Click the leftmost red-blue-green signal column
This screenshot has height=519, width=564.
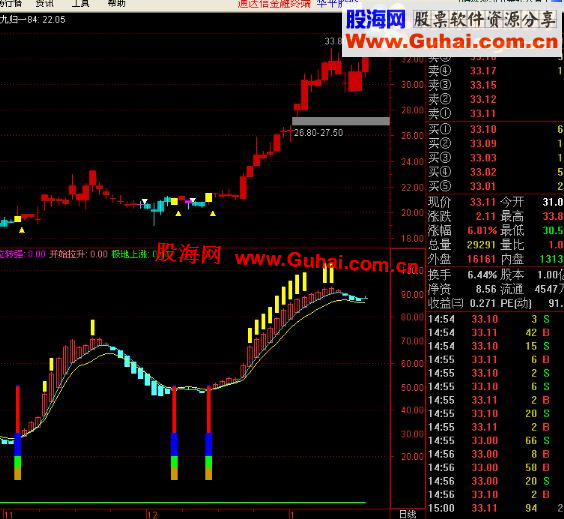pos(18,432)
